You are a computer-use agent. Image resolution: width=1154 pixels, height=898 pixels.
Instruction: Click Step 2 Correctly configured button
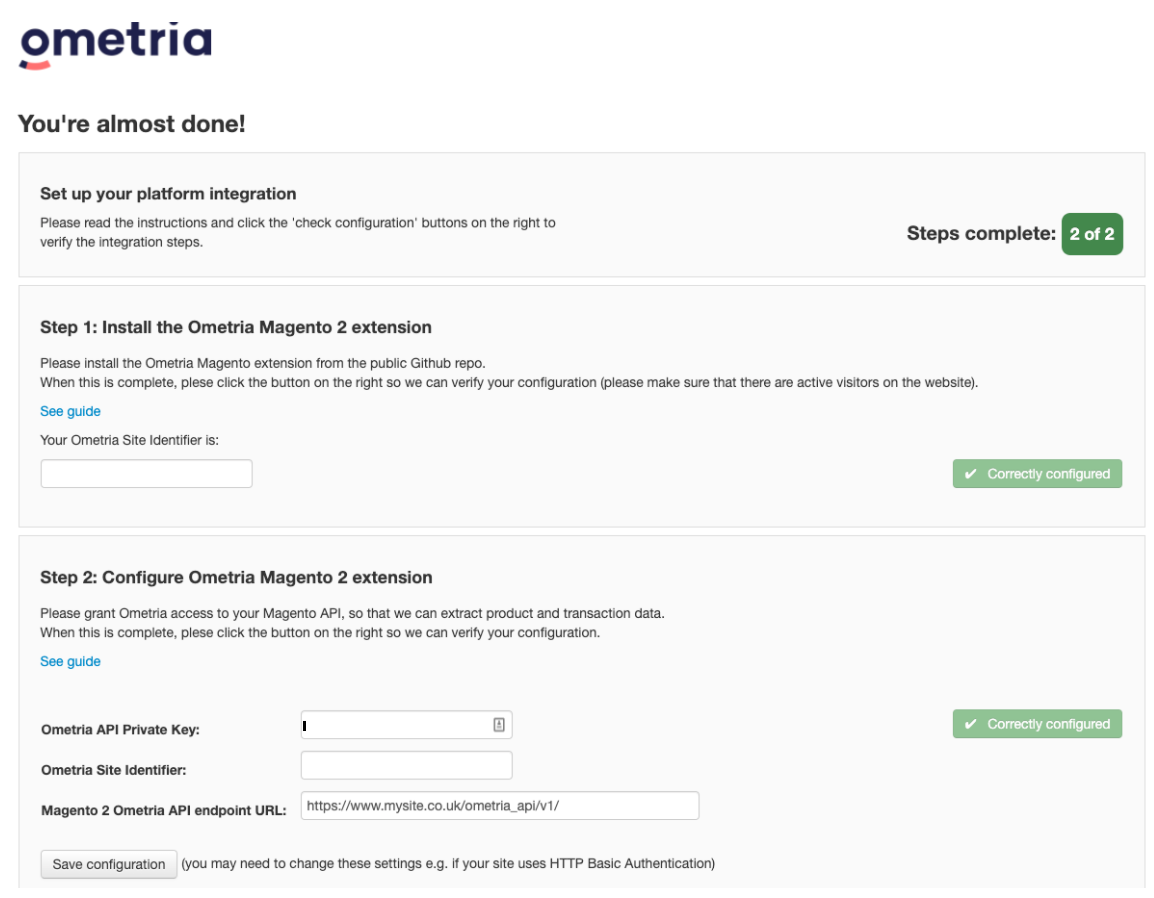coord(1037,724)
